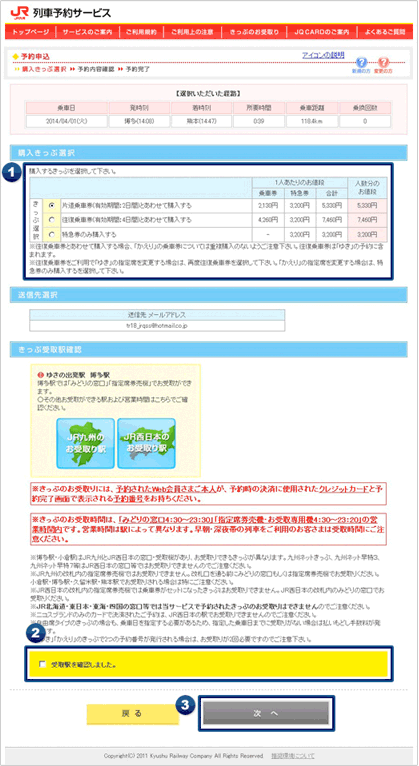This screenshot has width=419, height=766.
Task: Click the yellow 戻る button
Action: click(132, 714)
